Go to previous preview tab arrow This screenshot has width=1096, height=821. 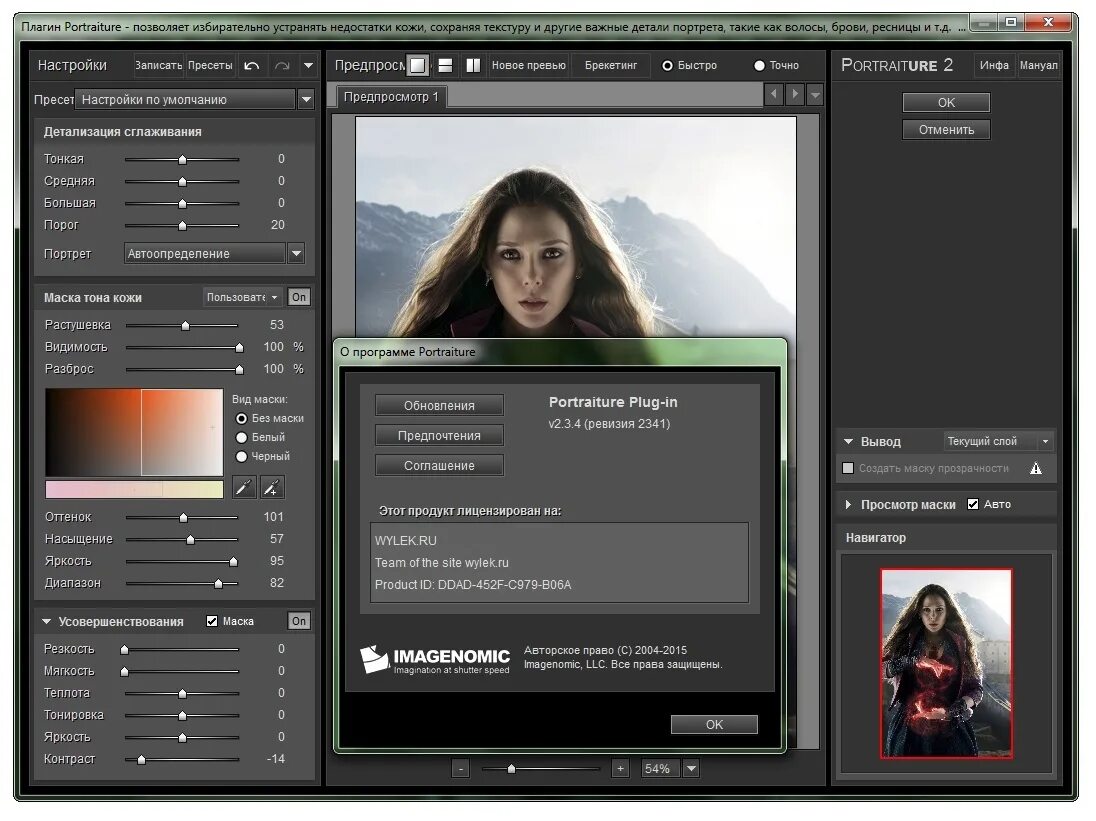click(x=773, y=94)
